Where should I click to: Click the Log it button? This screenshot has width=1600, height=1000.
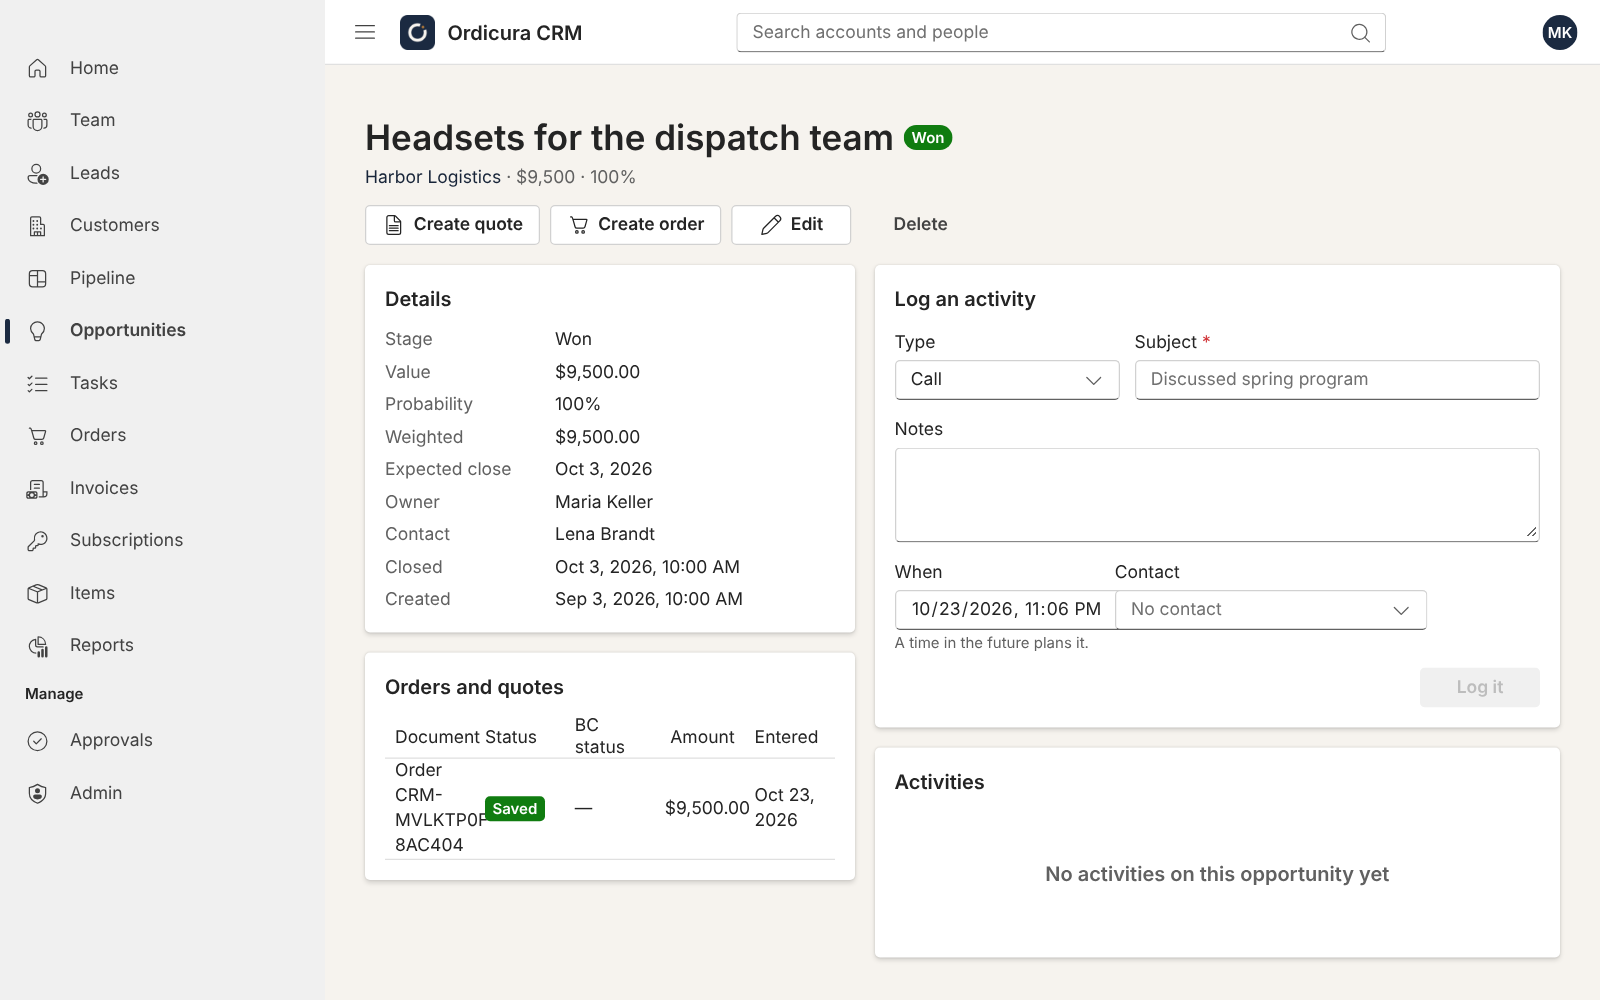(x=1480, y=687)
